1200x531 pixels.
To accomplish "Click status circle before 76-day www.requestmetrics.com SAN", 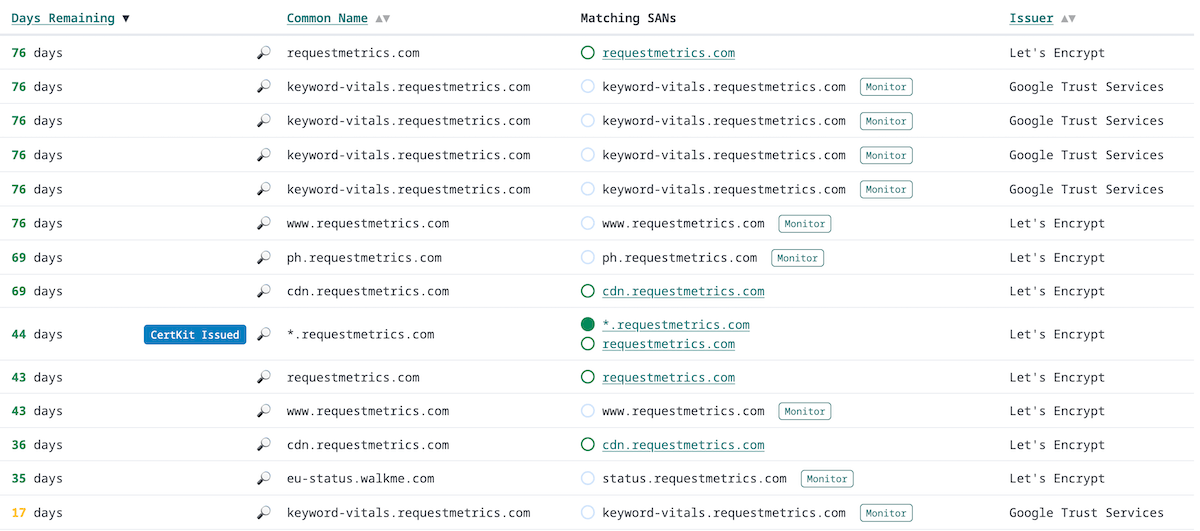I will tap(588, 224).
